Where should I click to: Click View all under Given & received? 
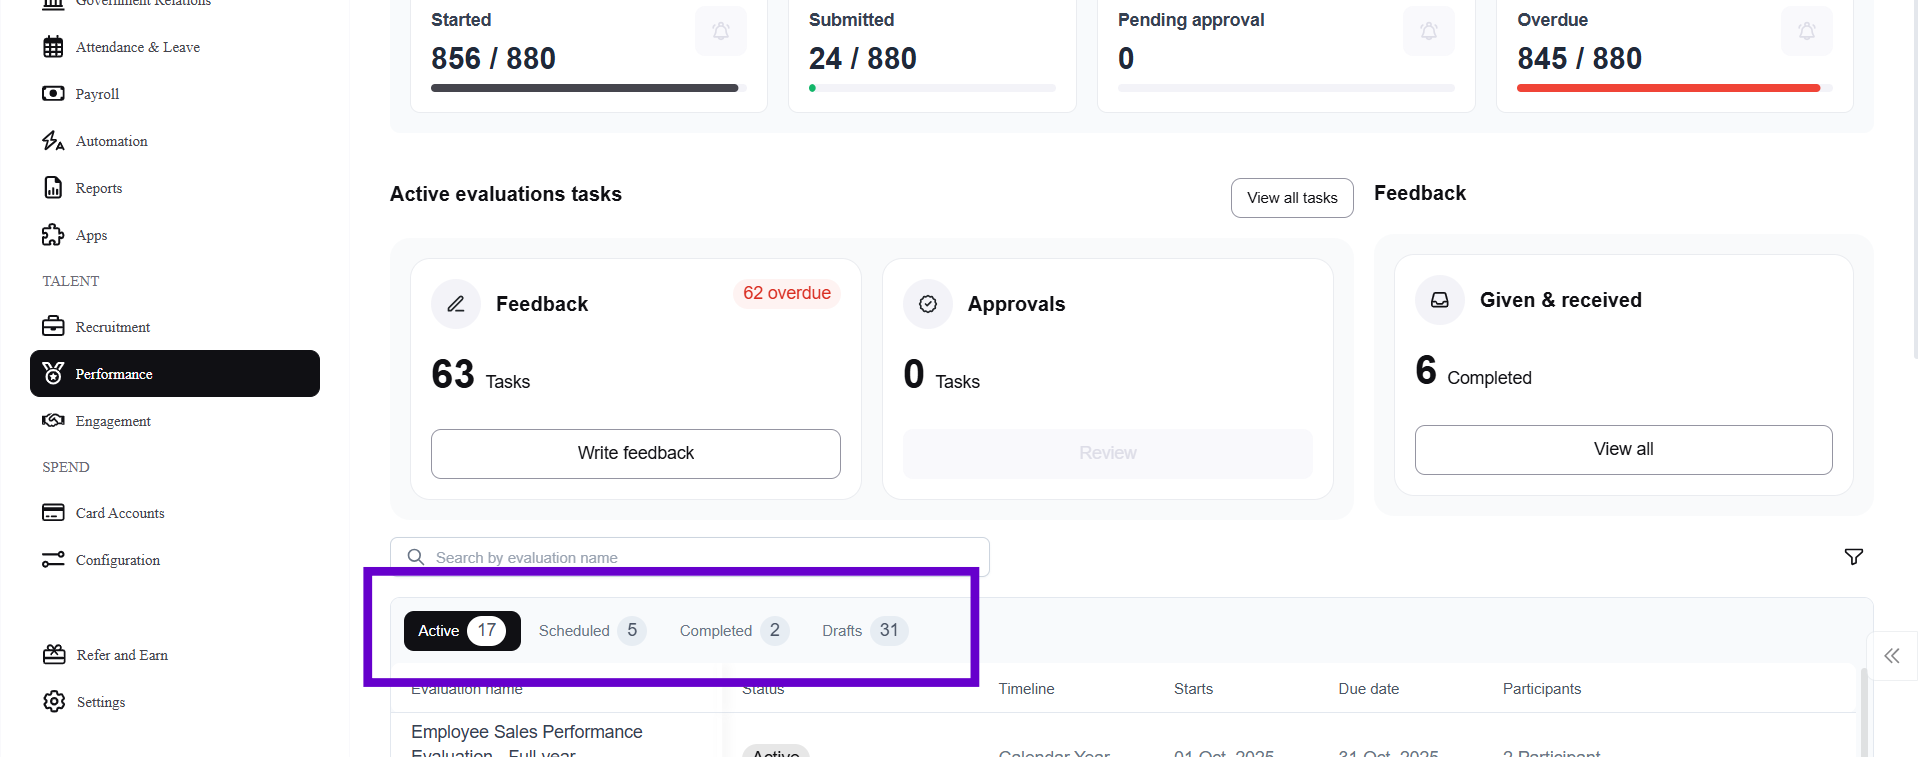(x=1622, y=449)
